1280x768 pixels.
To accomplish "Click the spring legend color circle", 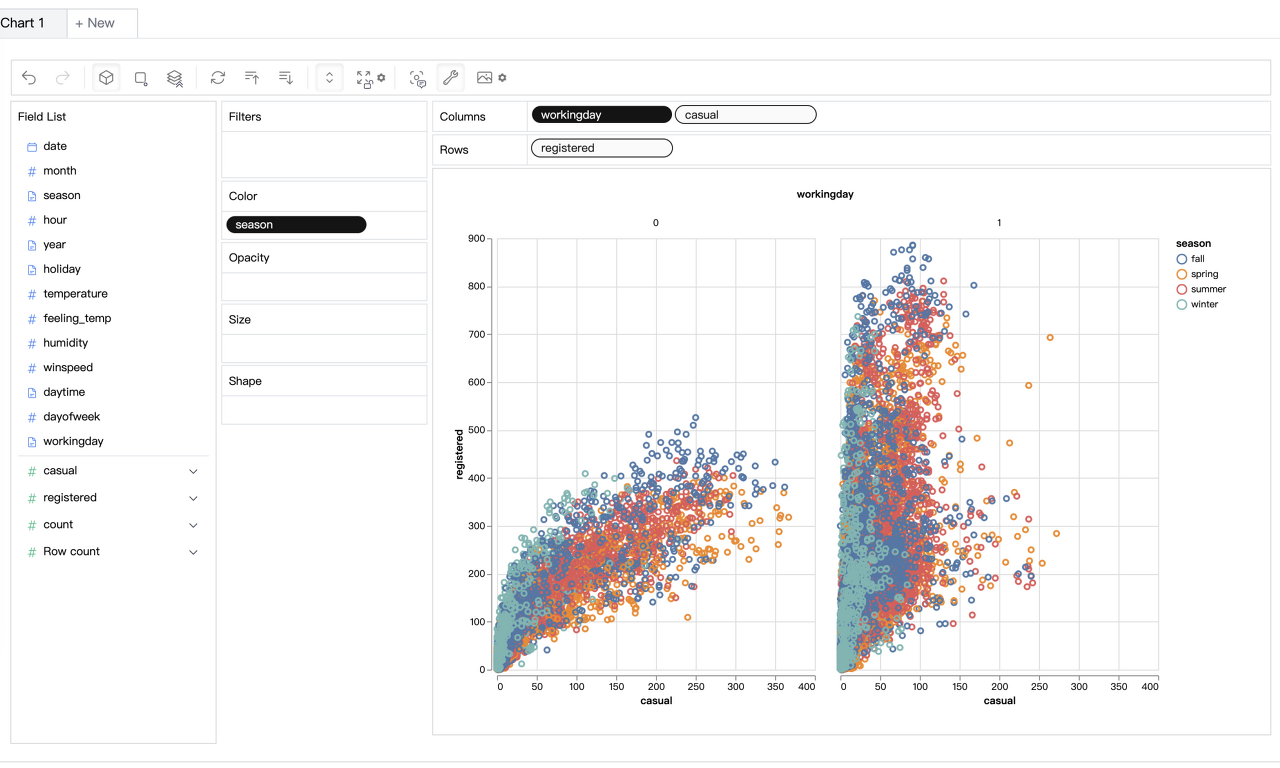I will 1182,274.
